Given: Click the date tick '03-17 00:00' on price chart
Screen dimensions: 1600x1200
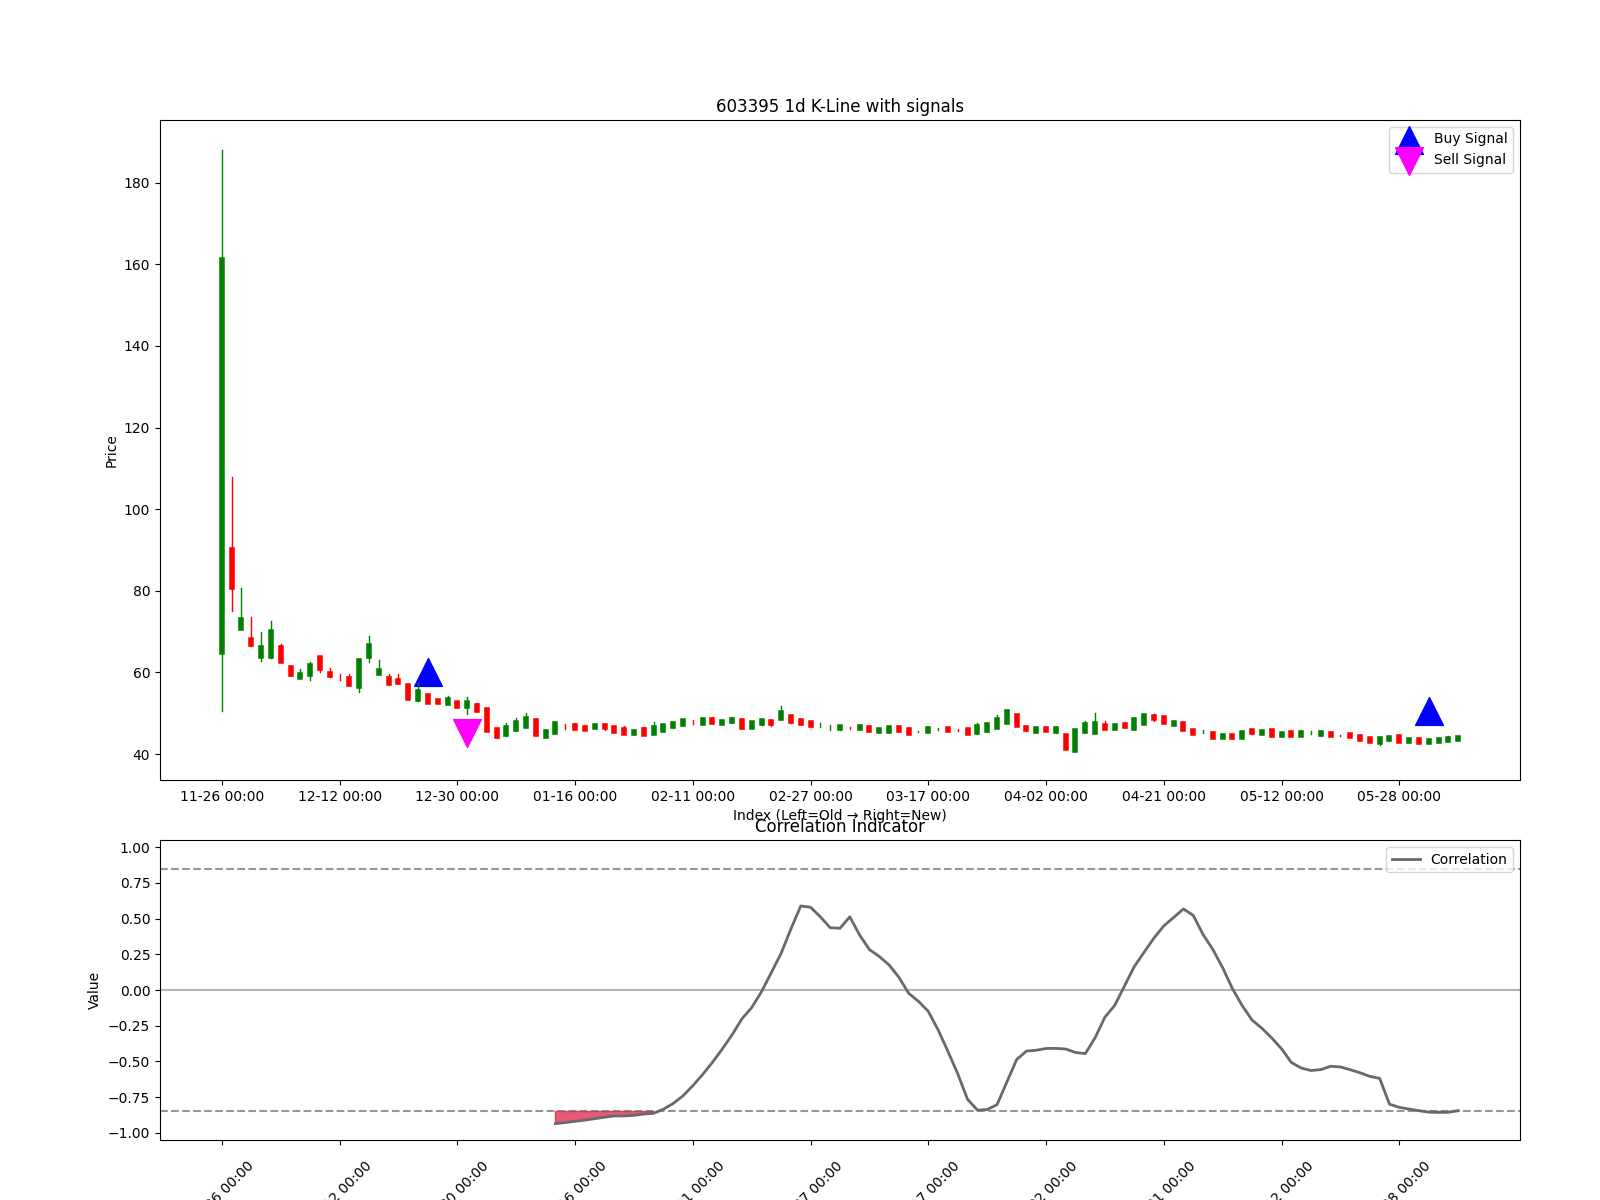Looking at the screenshot, I should [928, 796].
